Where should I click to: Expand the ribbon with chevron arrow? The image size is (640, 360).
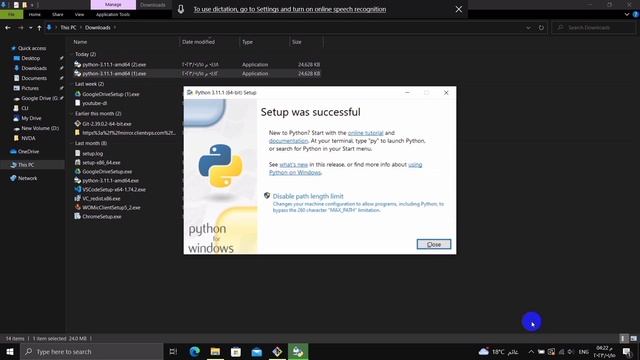point(627,14)
